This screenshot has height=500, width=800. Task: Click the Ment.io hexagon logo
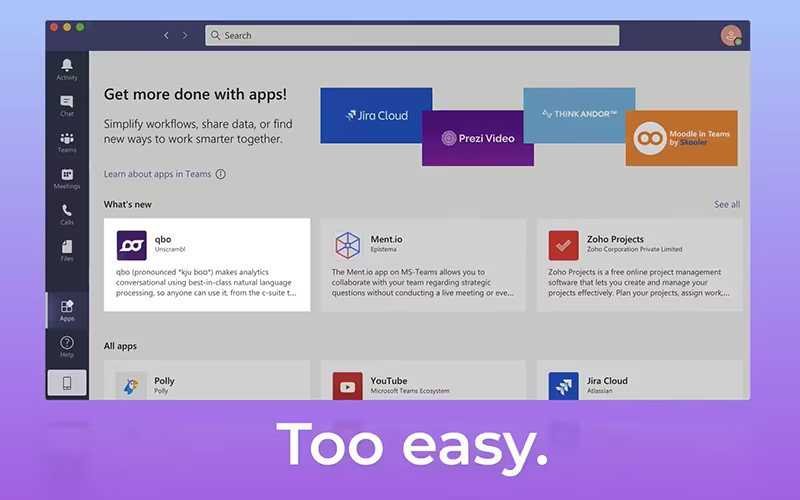point(347,245)
